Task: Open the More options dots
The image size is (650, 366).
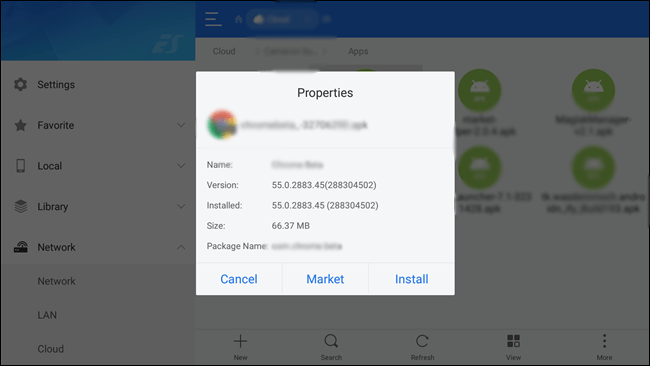Action: coord(604,341)
